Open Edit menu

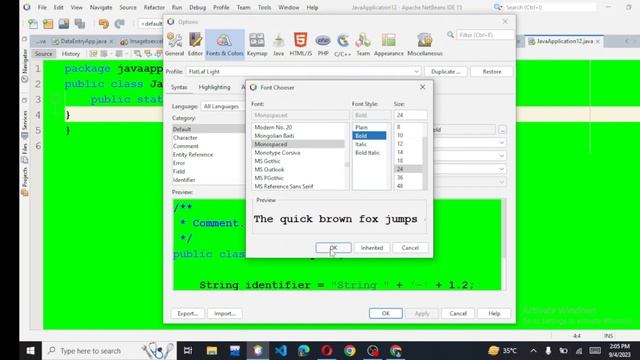(59, 7)
